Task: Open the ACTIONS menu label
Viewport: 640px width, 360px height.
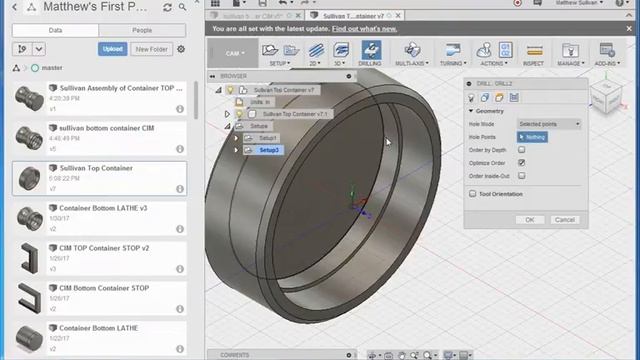Action: [493, 63]
